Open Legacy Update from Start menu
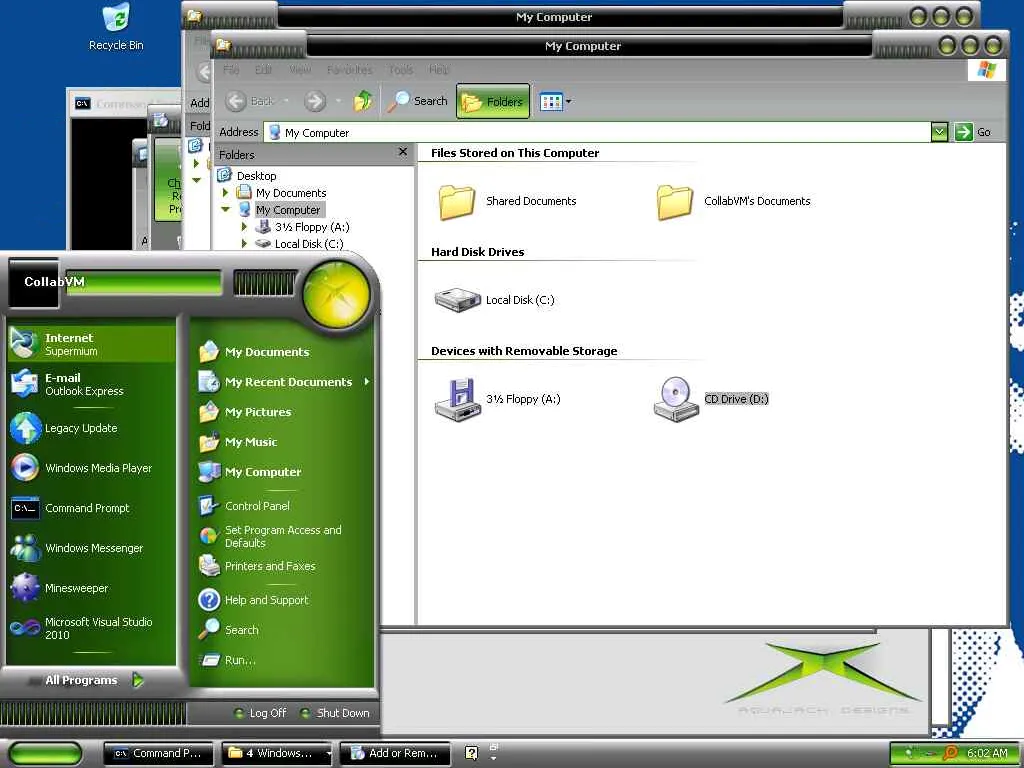1024x768 pixels. coord(91,428)
